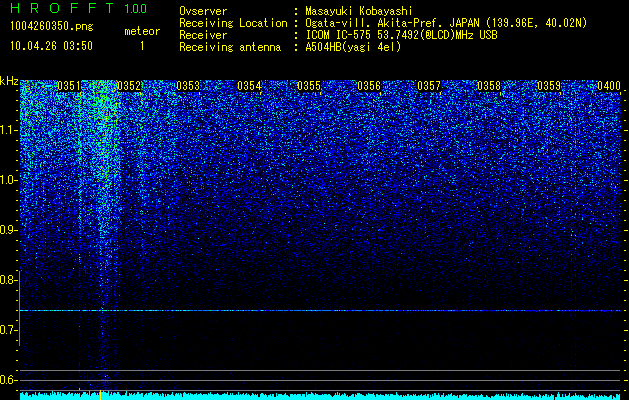Click the cyan carrier line near 0.74 kHz
Screen dimensions: 629x400
pos(320,311)
